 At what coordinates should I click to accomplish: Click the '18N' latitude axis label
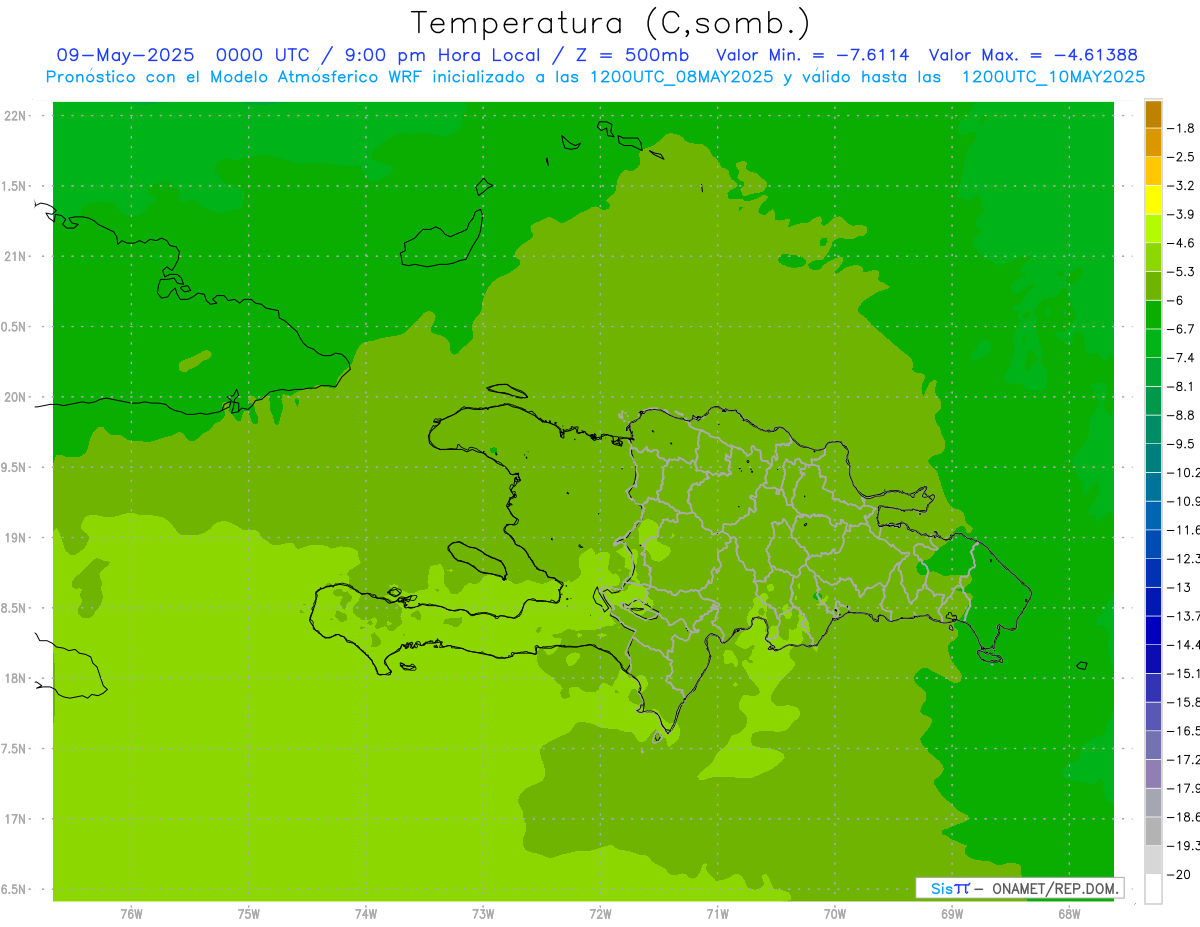point(16,679)
